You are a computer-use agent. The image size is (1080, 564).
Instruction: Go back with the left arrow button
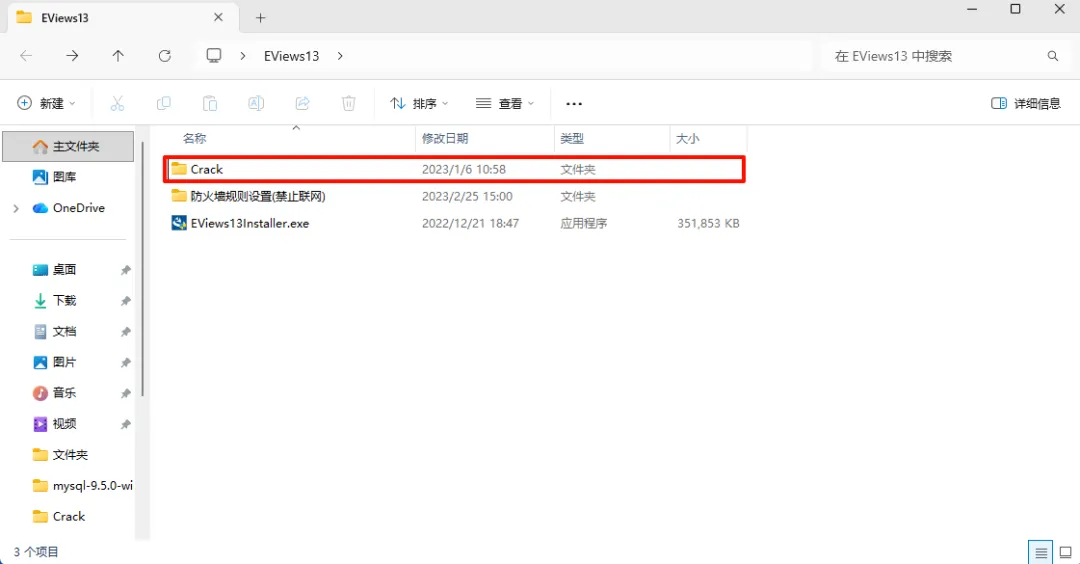tap(26, 56)
